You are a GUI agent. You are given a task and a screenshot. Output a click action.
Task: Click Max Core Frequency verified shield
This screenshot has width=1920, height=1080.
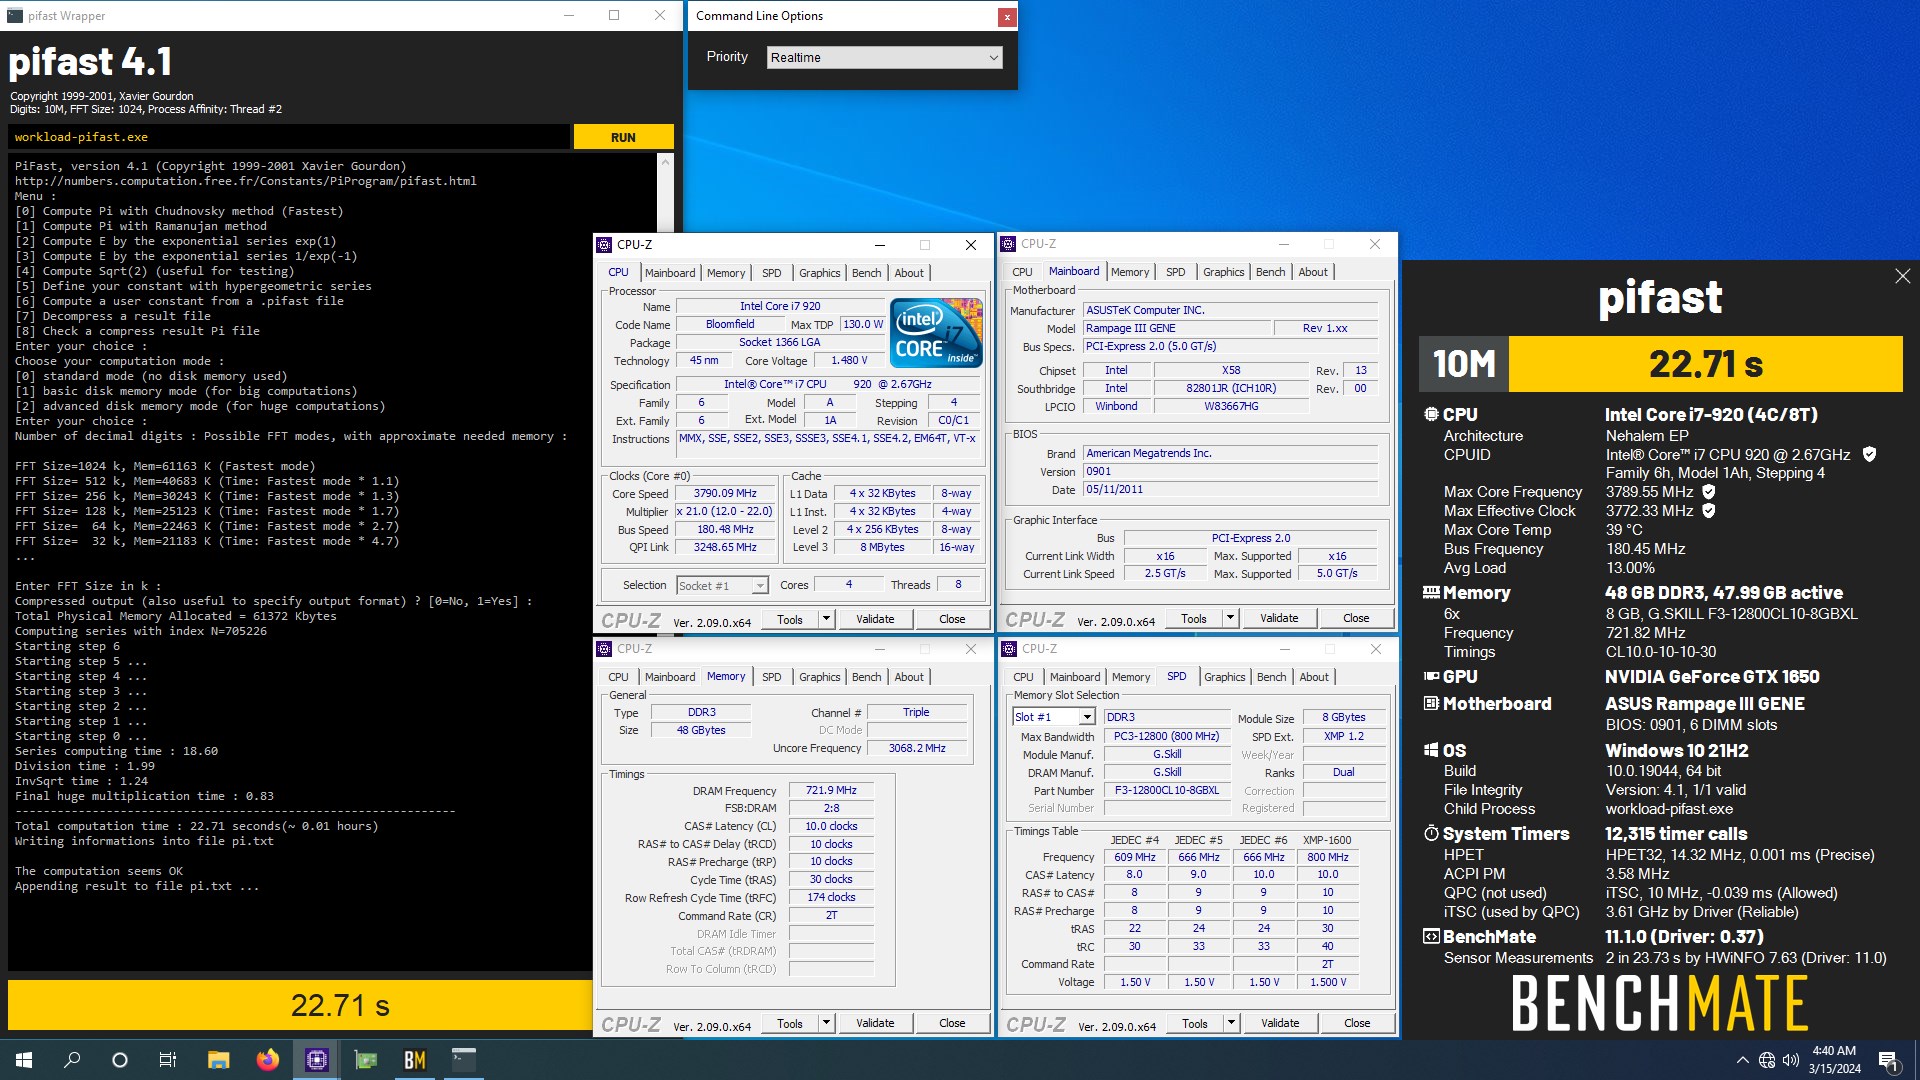(x=1709, y=491)
